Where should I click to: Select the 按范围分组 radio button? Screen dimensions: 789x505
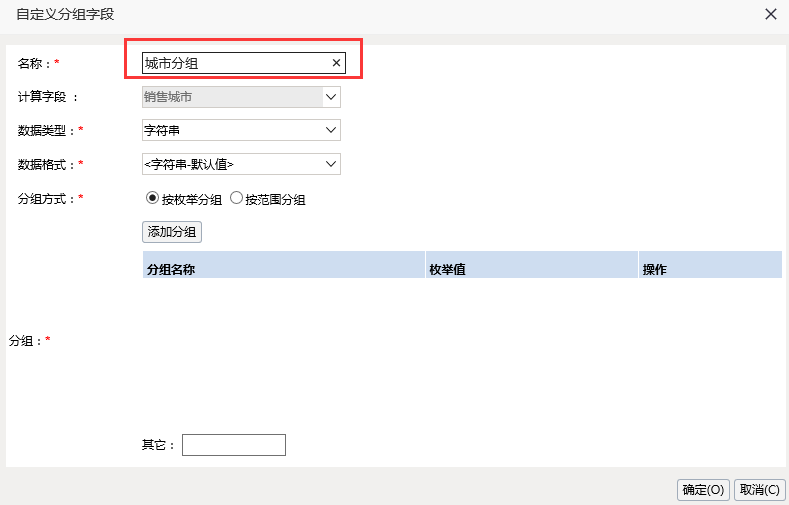[x=236, y=198]
